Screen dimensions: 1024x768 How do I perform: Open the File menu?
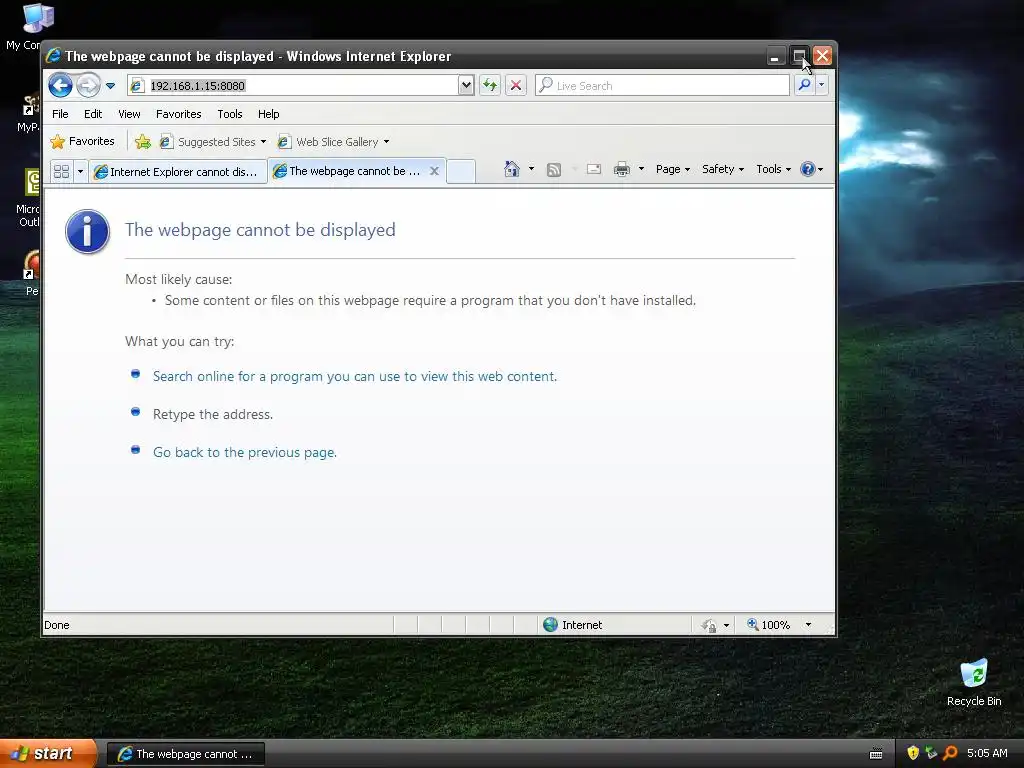[60, 114]
